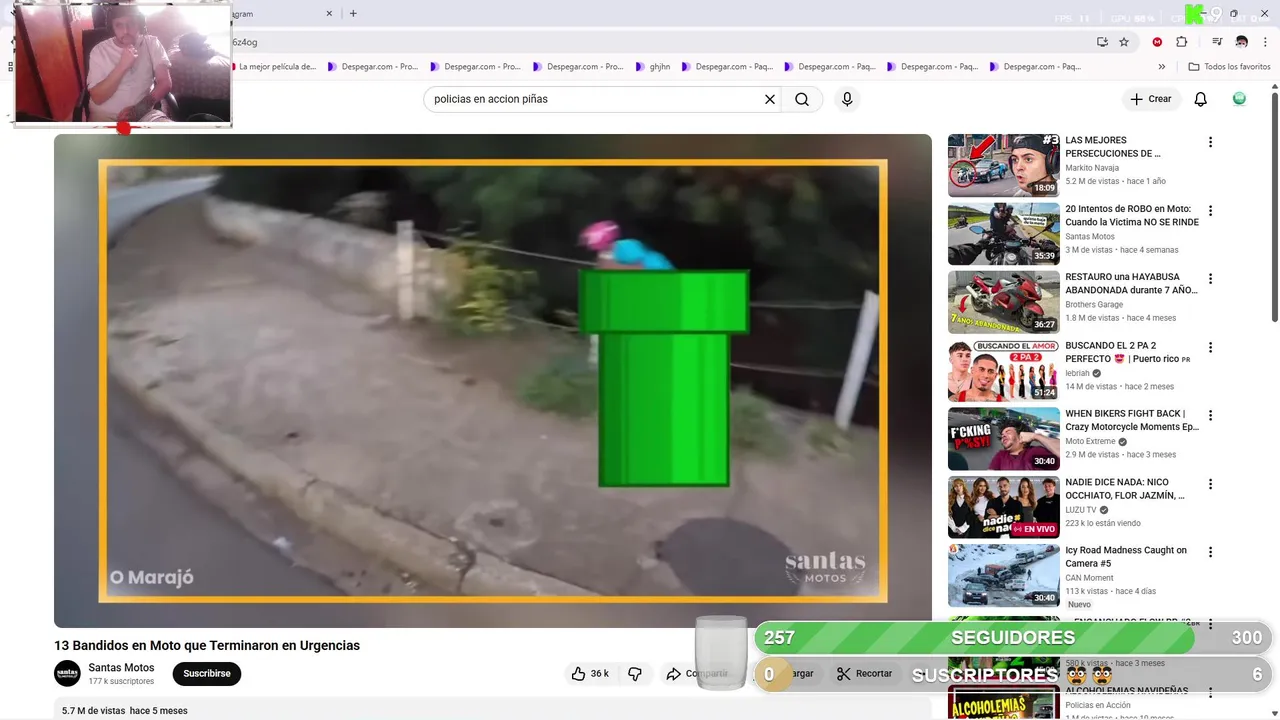The width and height of the screenshot is (1280, 720).
Task: Subscribe with the Suscribirse button
Action: [207, 674]
